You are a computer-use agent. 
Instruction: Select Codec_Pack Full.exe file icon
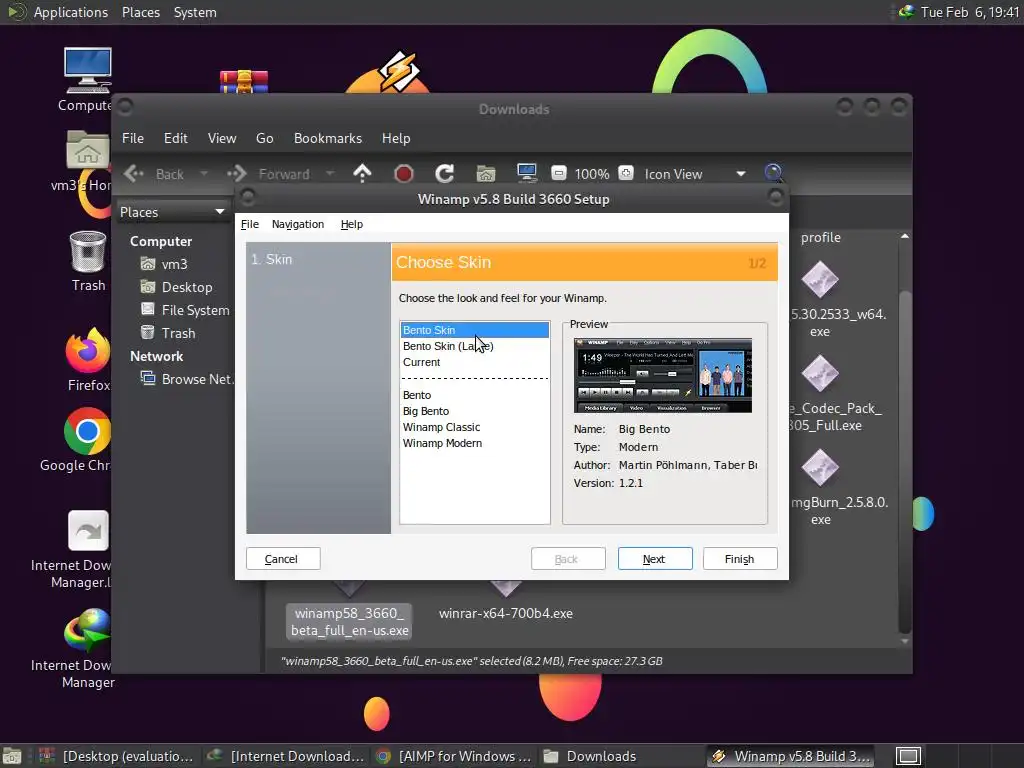coord(820,374)
